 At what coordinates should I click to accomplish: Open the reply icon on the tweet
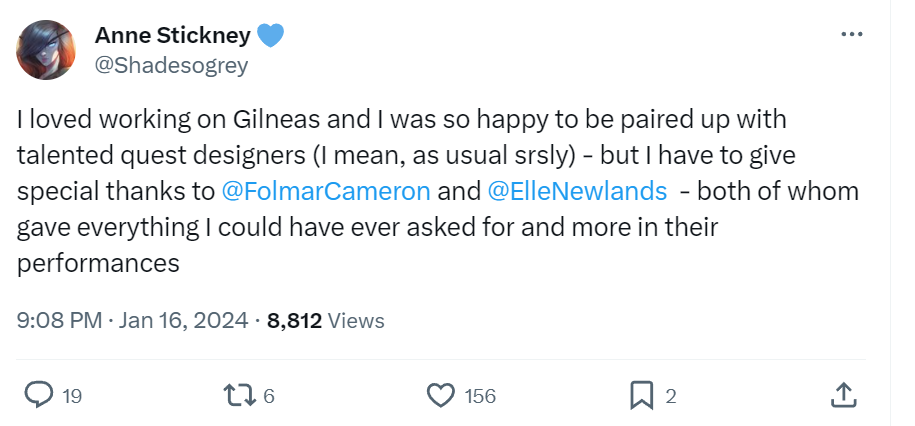pos(38,395)
